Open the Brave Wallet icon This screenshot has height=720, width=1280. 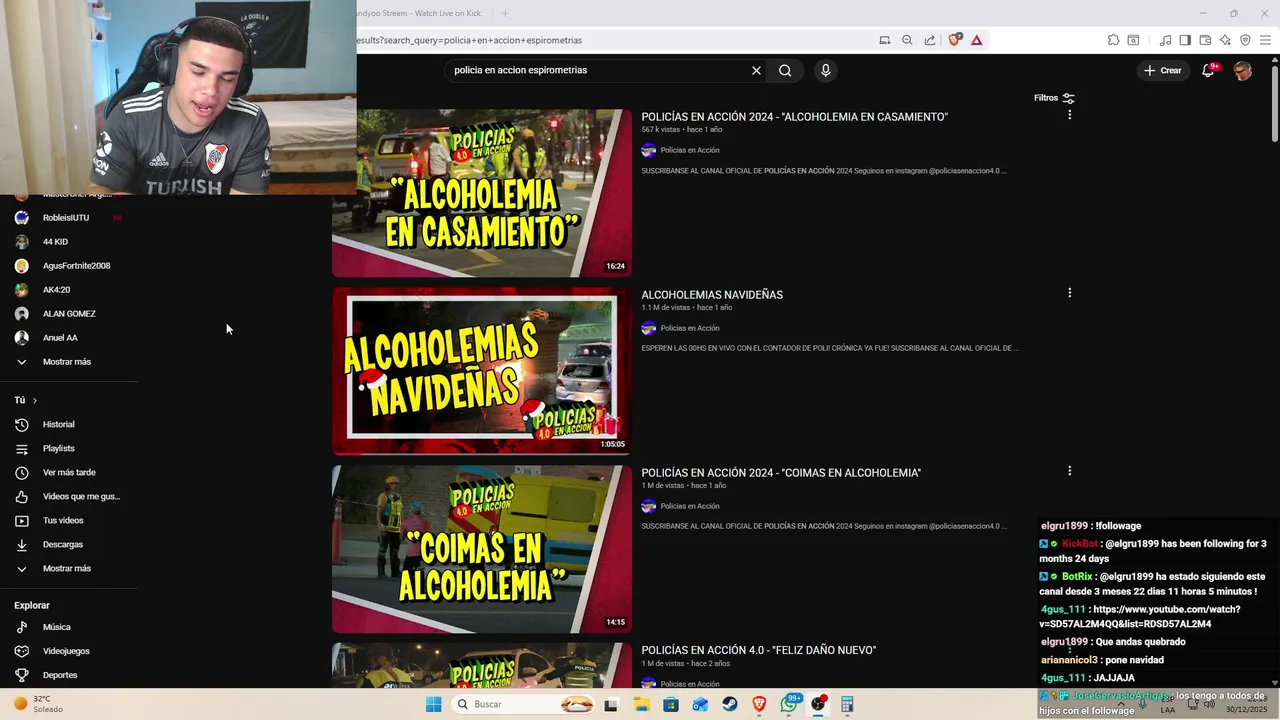(1205, 40)
